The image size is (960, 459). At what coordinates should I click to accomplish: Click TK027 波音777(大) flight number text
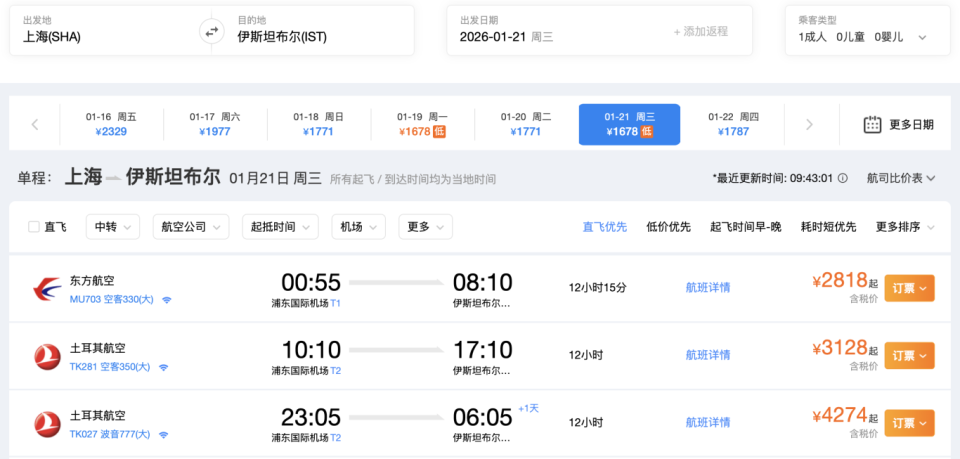point(110,435)
